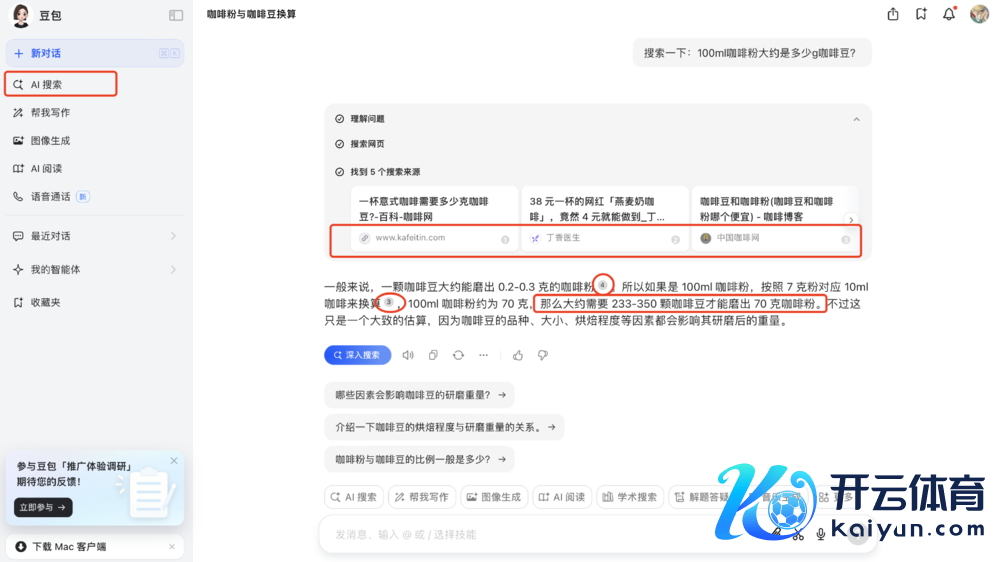Open 帮我写作 in the sidebar
1000x562 pixels.
(50, 112)
